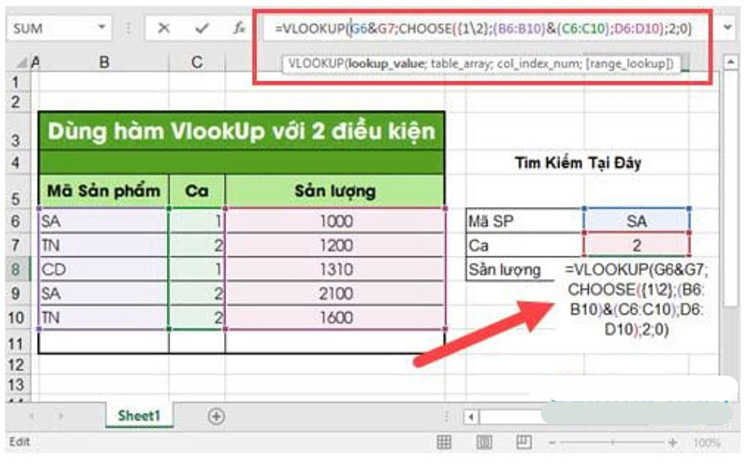This screenshot has height=464, width=750.
Task: Select the CD product code cell
Action: click(x=104, y=269)
